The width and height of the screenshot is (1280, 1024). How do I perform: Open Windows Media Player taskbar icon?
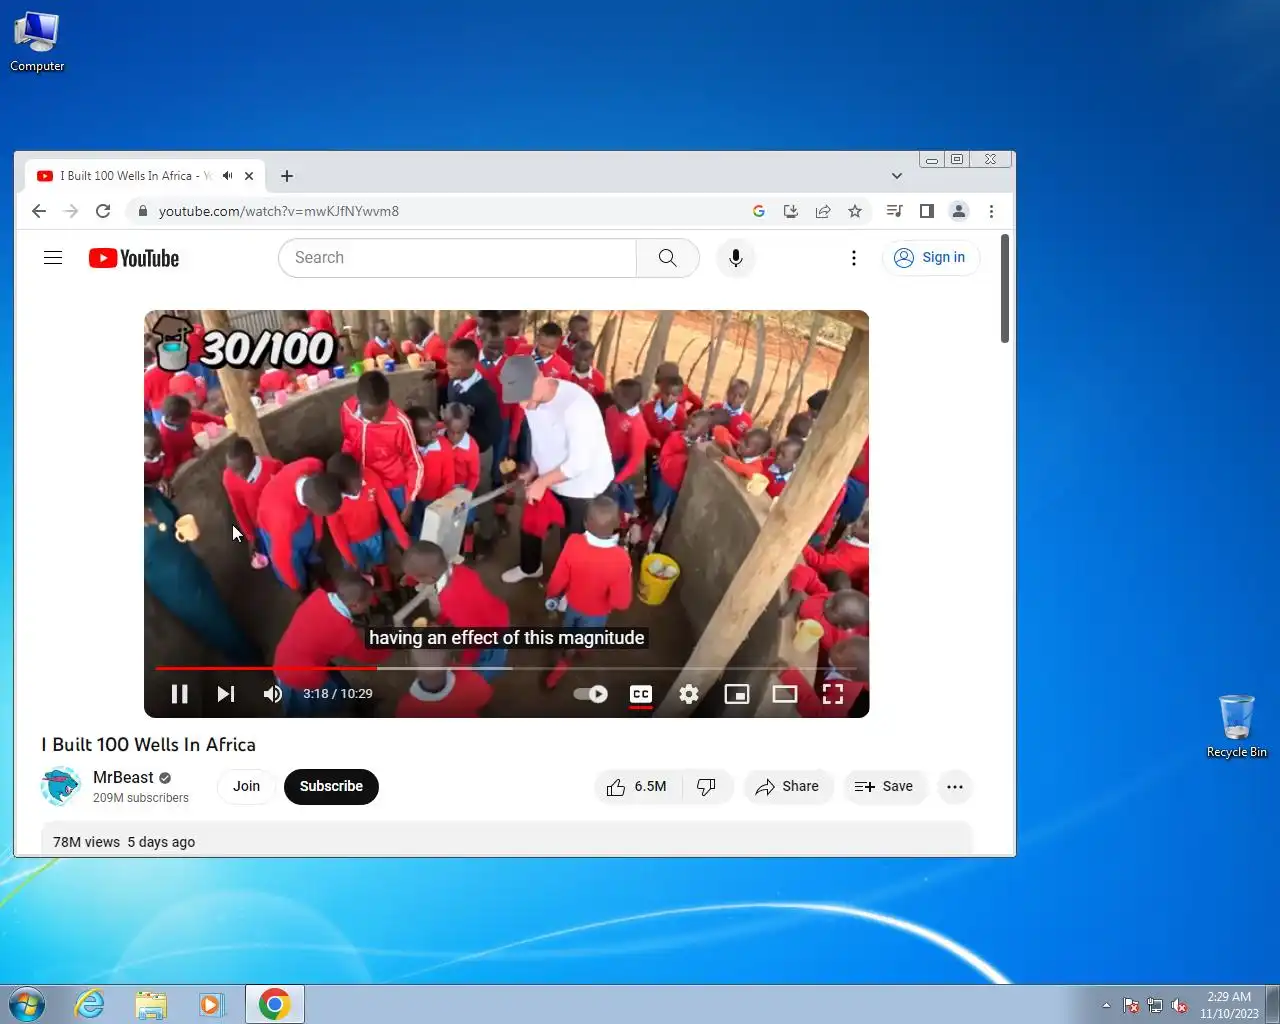(x=211, y=1004)
